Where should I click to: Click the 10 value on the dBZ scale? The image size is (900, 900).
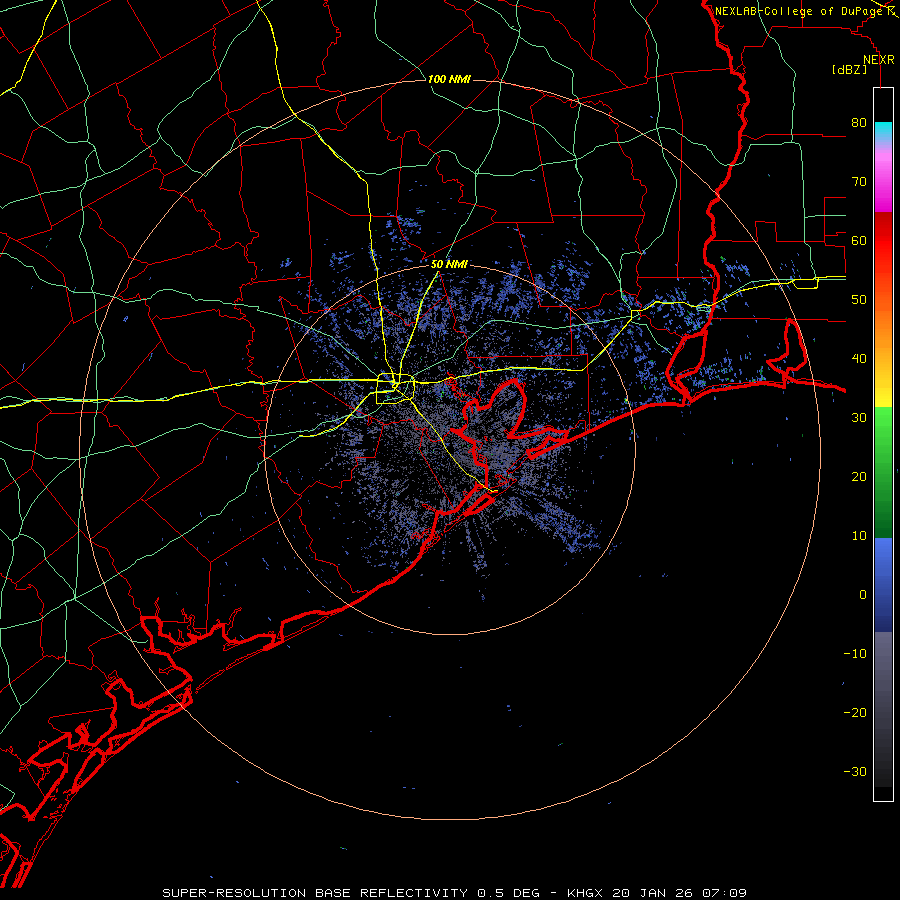pyautogui.click(x=859, y=536)
